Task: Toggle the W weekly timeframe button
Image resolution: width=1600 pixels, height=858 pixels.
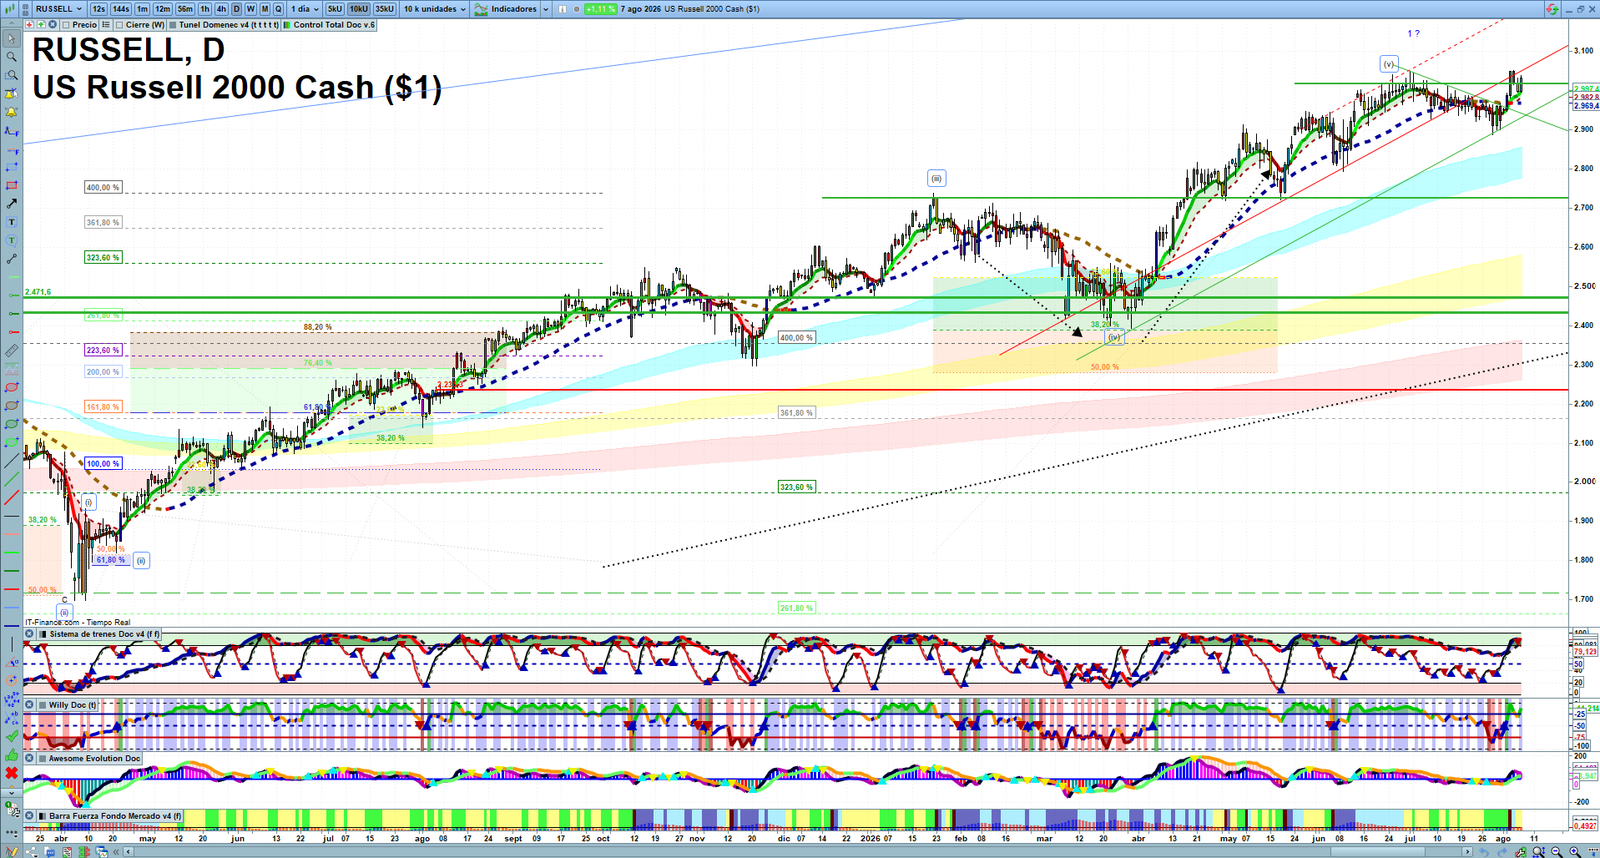Action: pyautogui.click(x=251, y=9)
